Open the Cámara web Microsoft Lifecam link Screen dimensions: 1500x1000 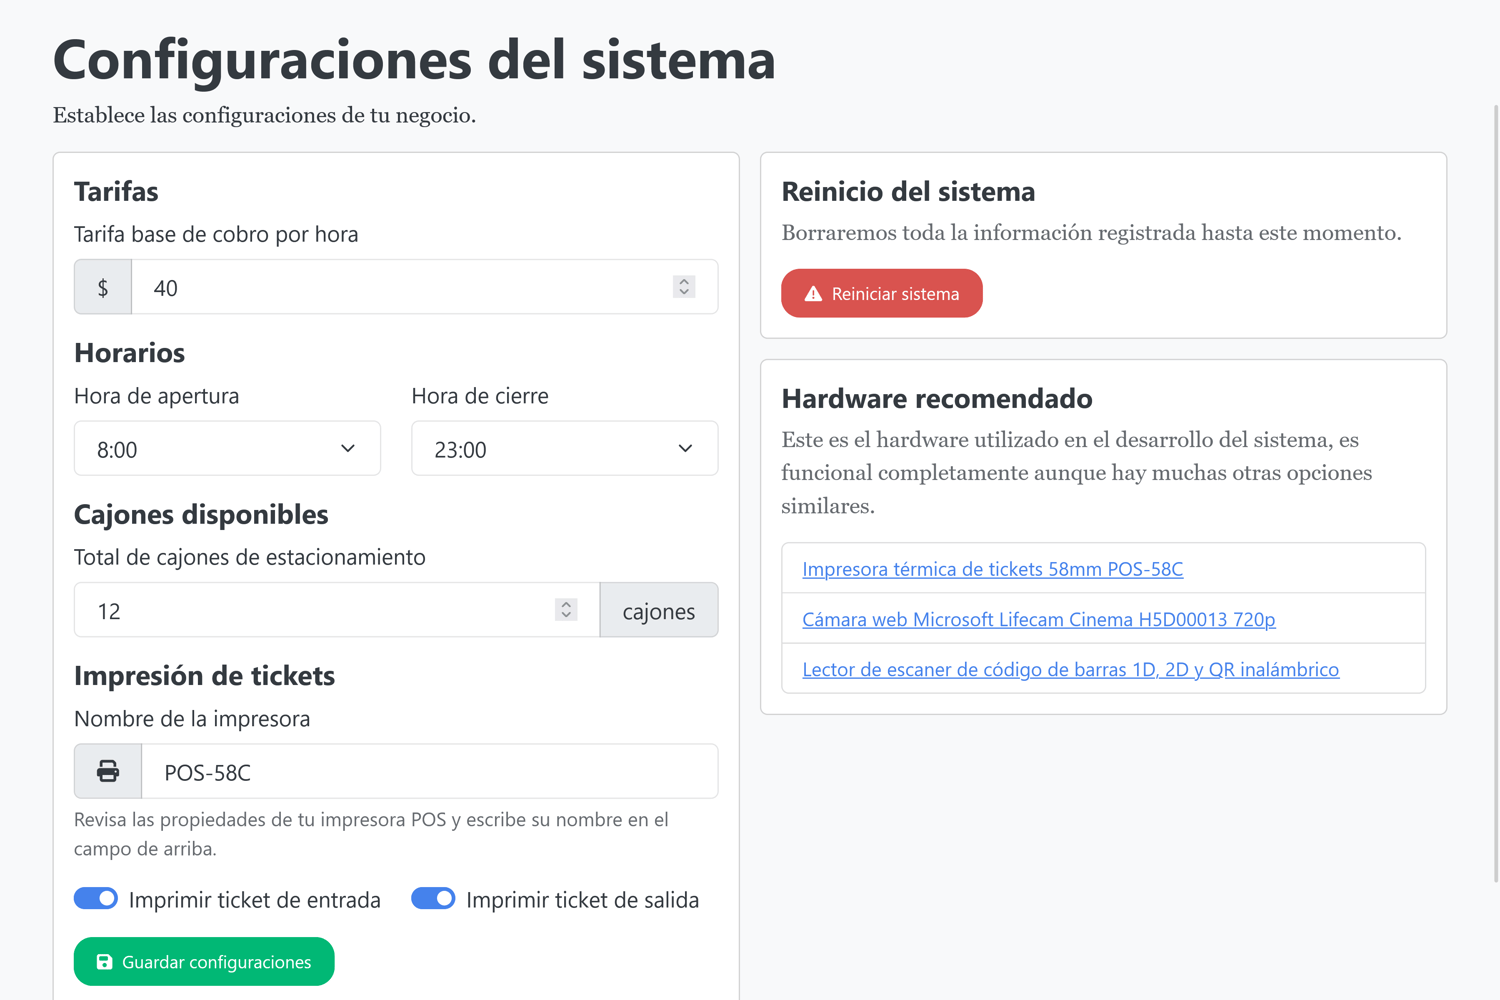1038,619
